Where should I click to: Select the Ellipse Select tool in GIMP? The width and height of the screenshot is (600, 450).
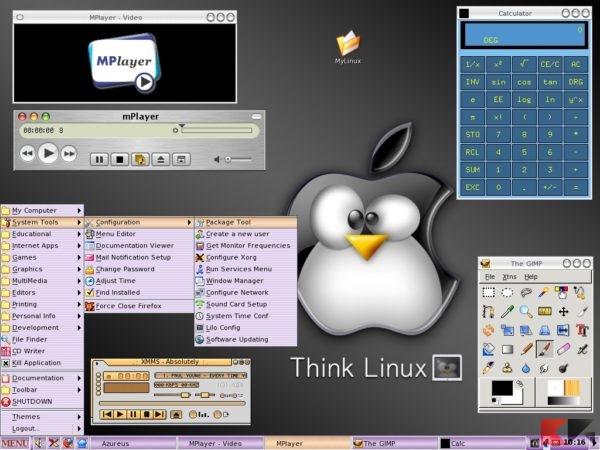[507, 293]
